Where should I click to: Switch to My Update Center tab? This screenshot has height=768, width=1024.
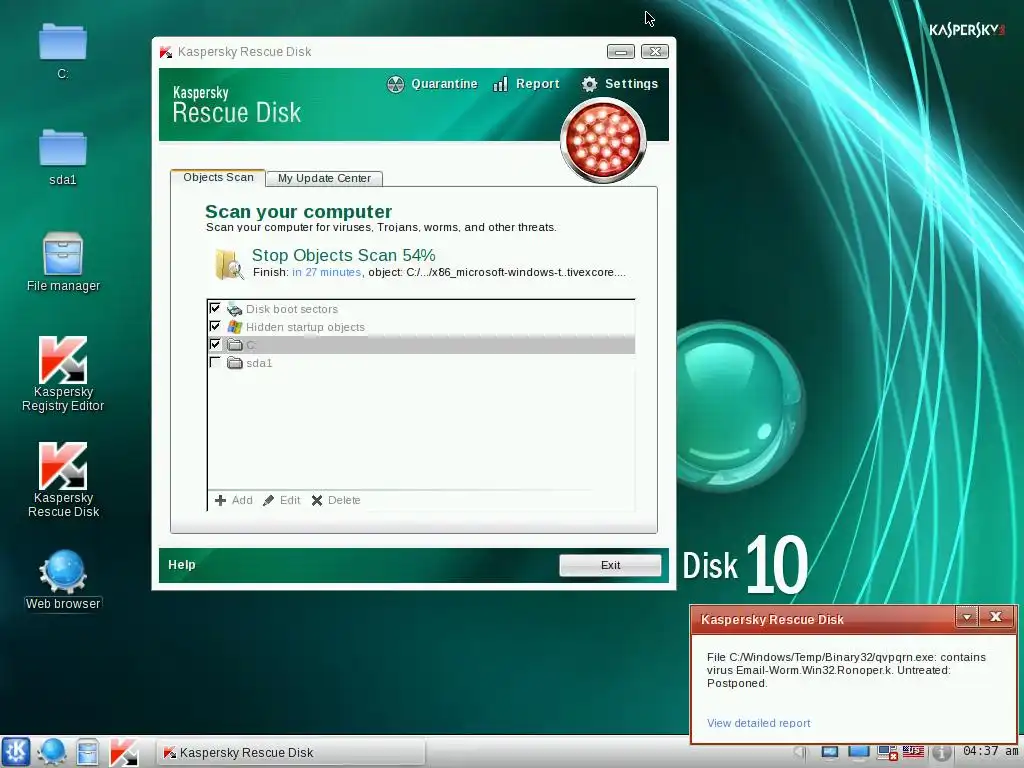(x=324, y=178)
